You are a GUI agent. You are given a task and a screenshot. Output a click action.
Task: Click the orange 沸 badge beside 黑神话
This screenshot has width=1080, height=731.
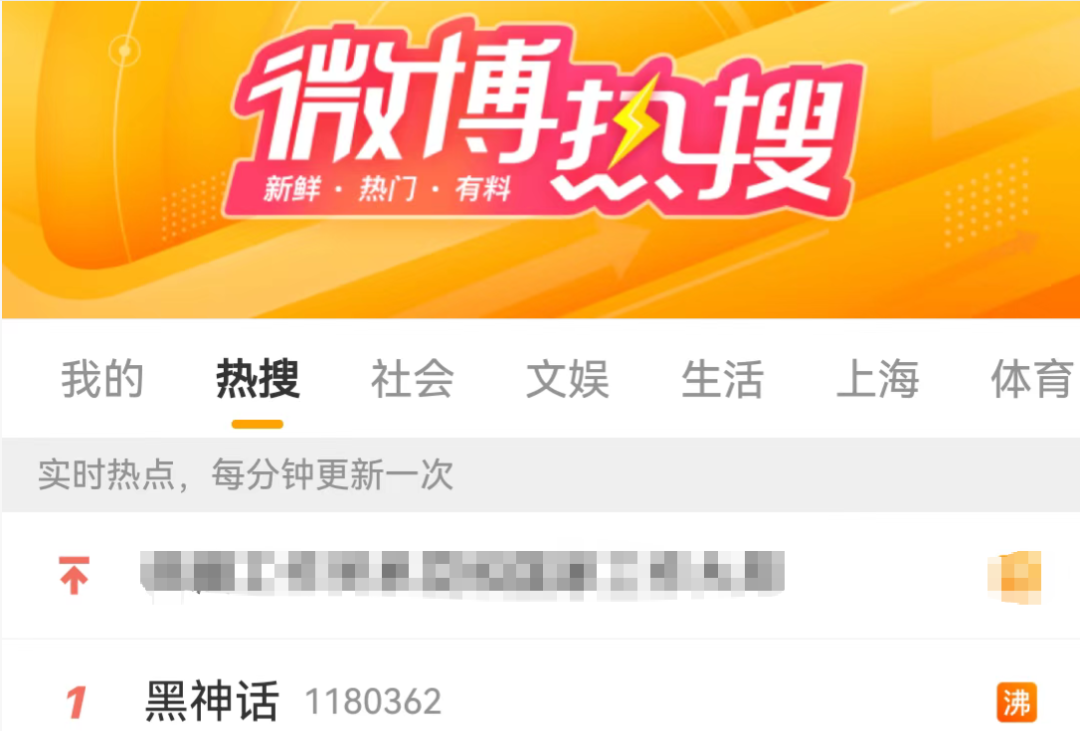(x=1017, y=702)
